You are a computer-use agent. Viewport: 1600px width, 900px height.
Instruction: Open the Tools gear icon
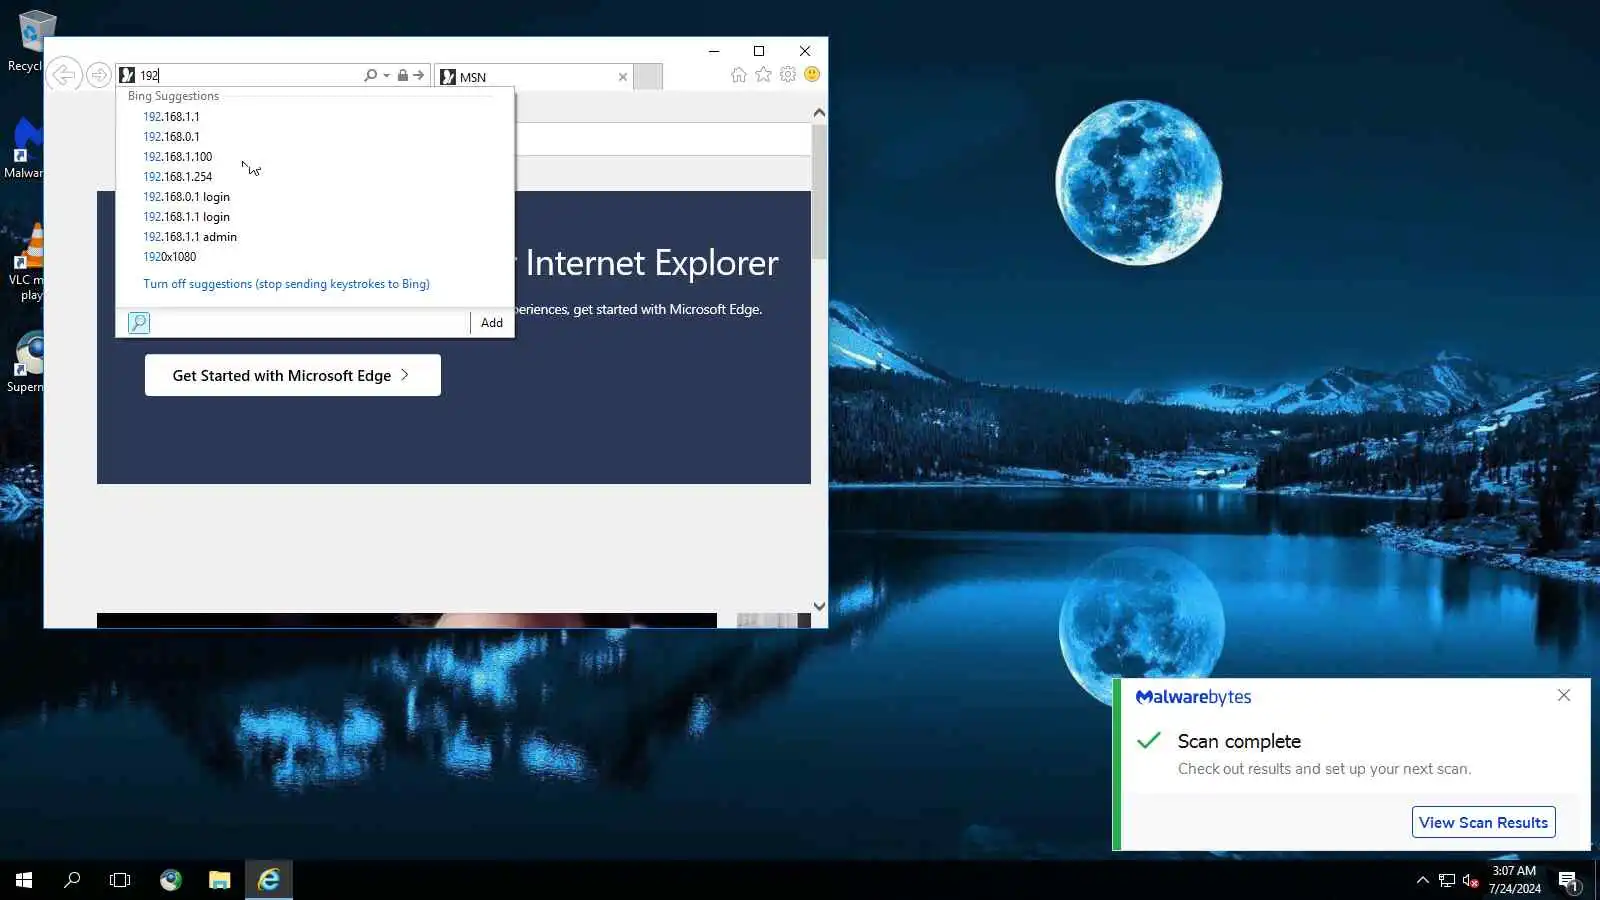click(x=788, y=75)
